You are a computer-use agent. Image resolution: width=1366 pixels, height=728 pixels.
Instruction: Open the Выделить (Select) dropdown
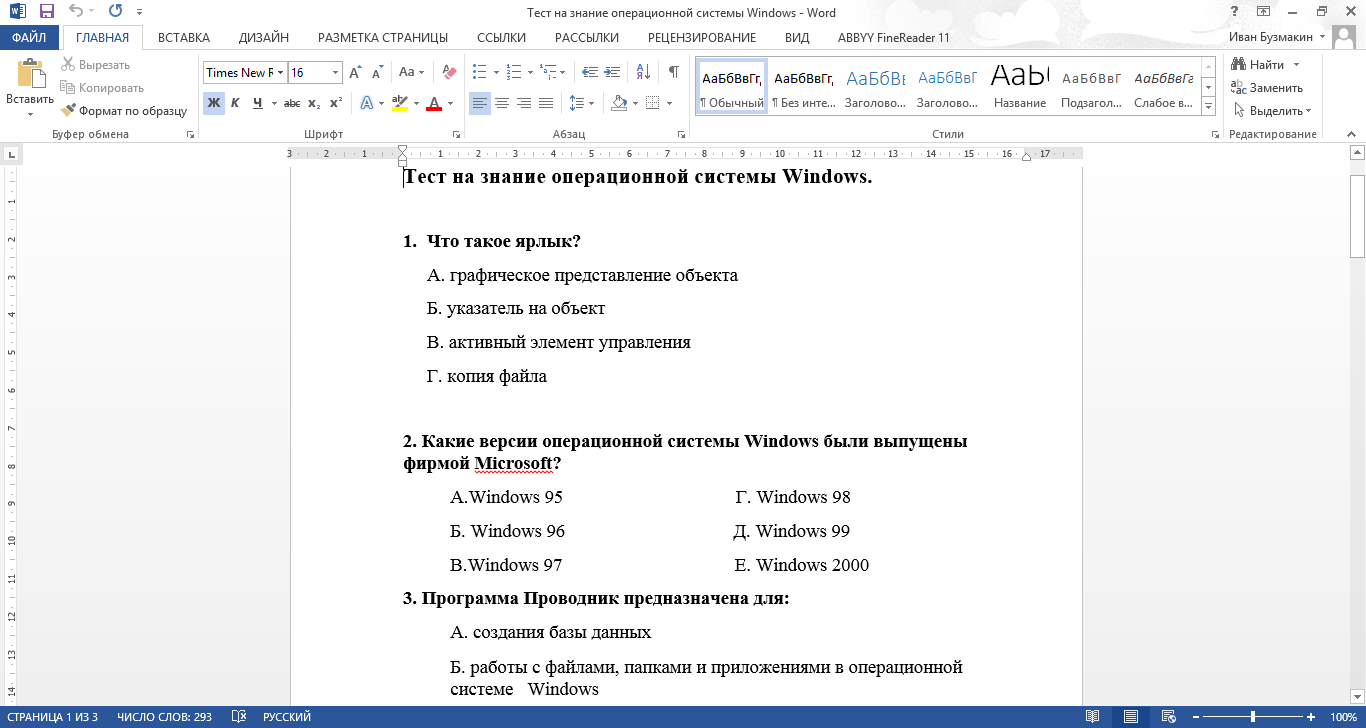pyautogui.click(x=1273, y=111)
